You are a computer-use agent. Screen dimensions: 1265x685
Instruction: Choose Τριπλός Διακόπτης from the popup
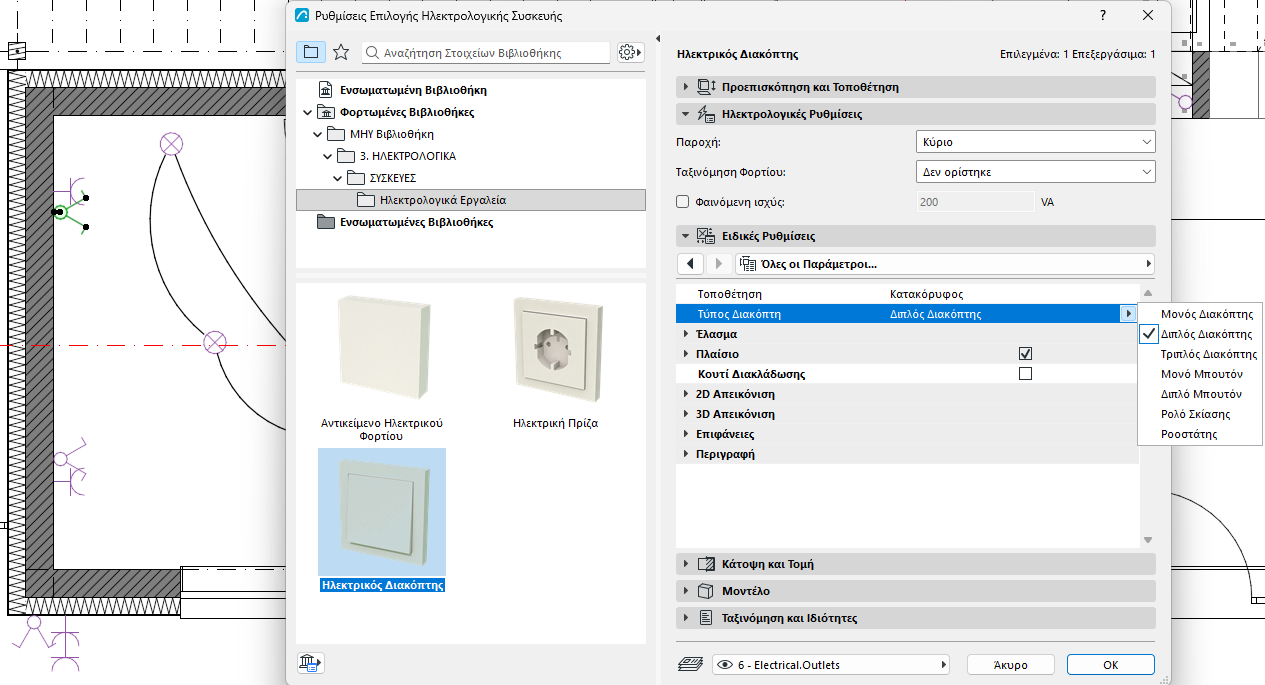(x=1200, y=354)
